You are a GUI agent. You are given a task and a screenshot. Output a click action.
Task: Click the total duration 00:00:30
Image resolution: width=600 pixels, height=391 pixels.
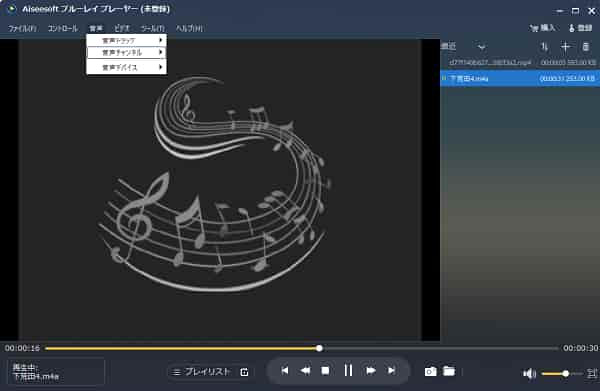tap(580, 348)
